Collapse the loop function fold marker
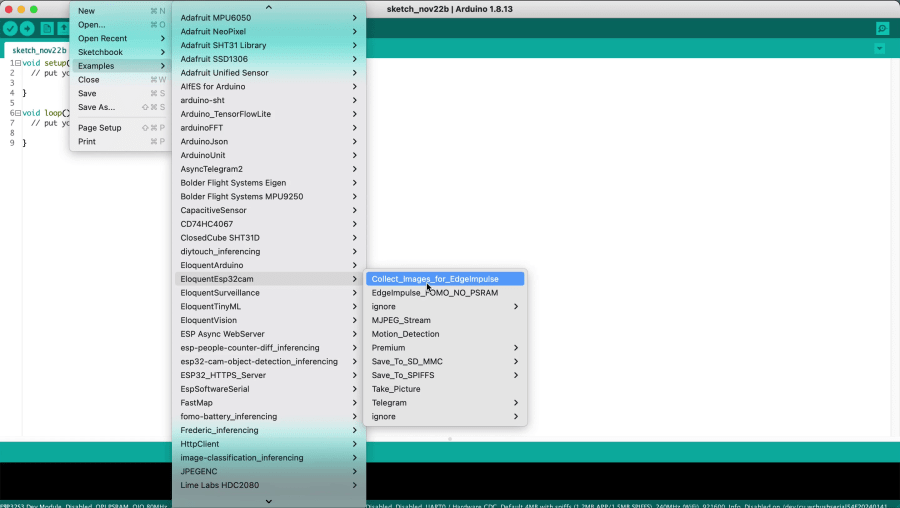900x508 pixels. pos(18,113)
